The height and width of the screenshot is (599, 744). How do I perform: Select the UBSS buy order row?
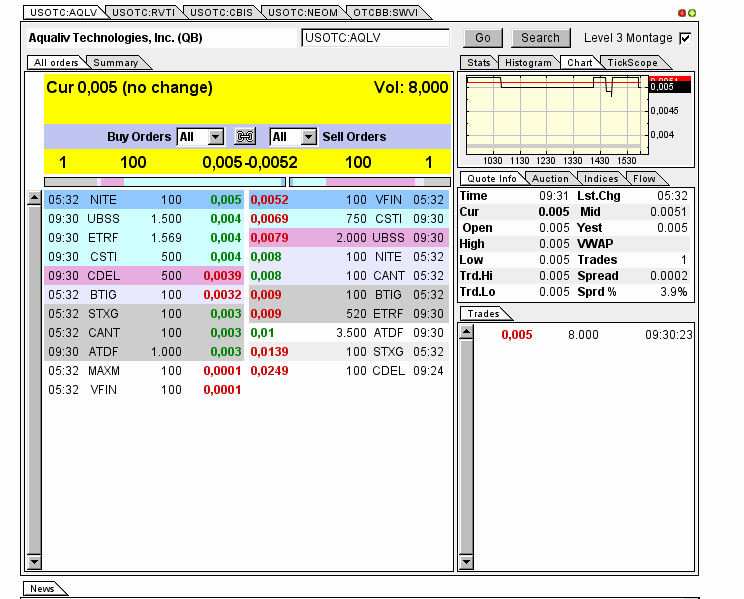(144, 219)
